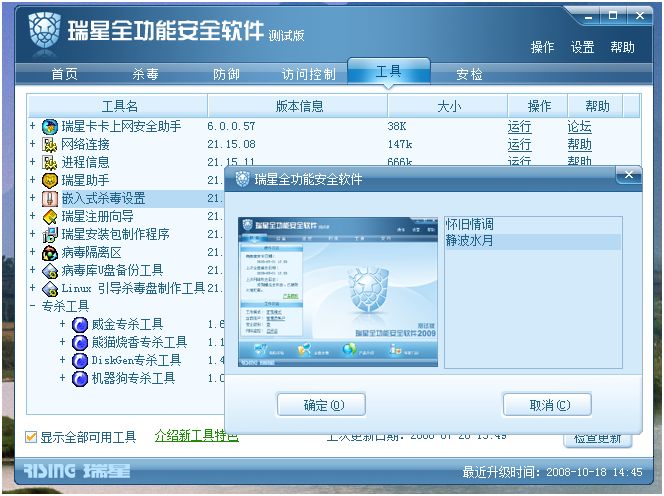Select the 病毒隔离区 row text
The image size is (664, 496).
point(91,253)
